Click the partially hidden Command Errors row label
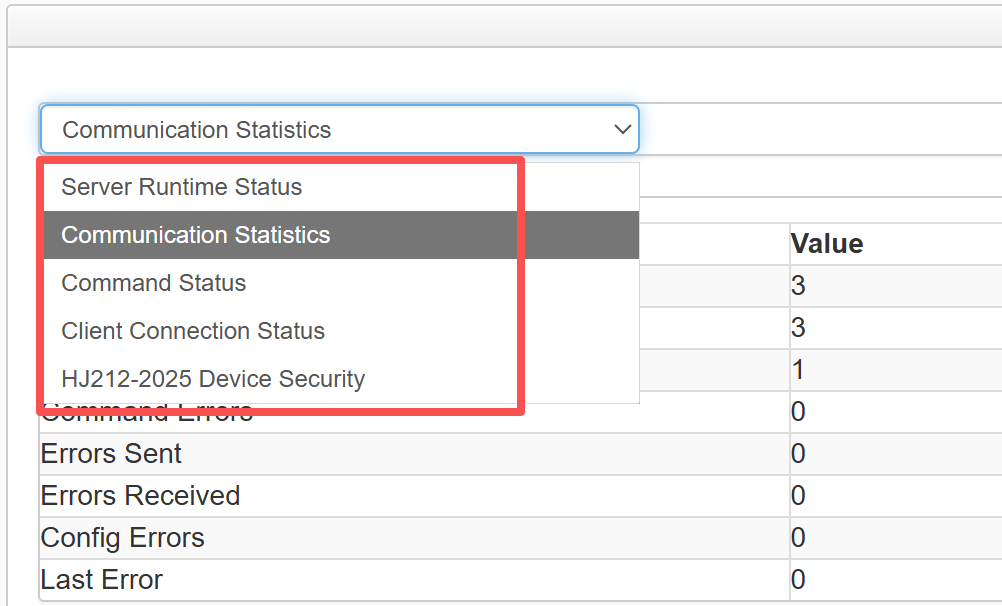Viewport: 1002px width, 606px height. pyautogui.click(x=147, y=414)
